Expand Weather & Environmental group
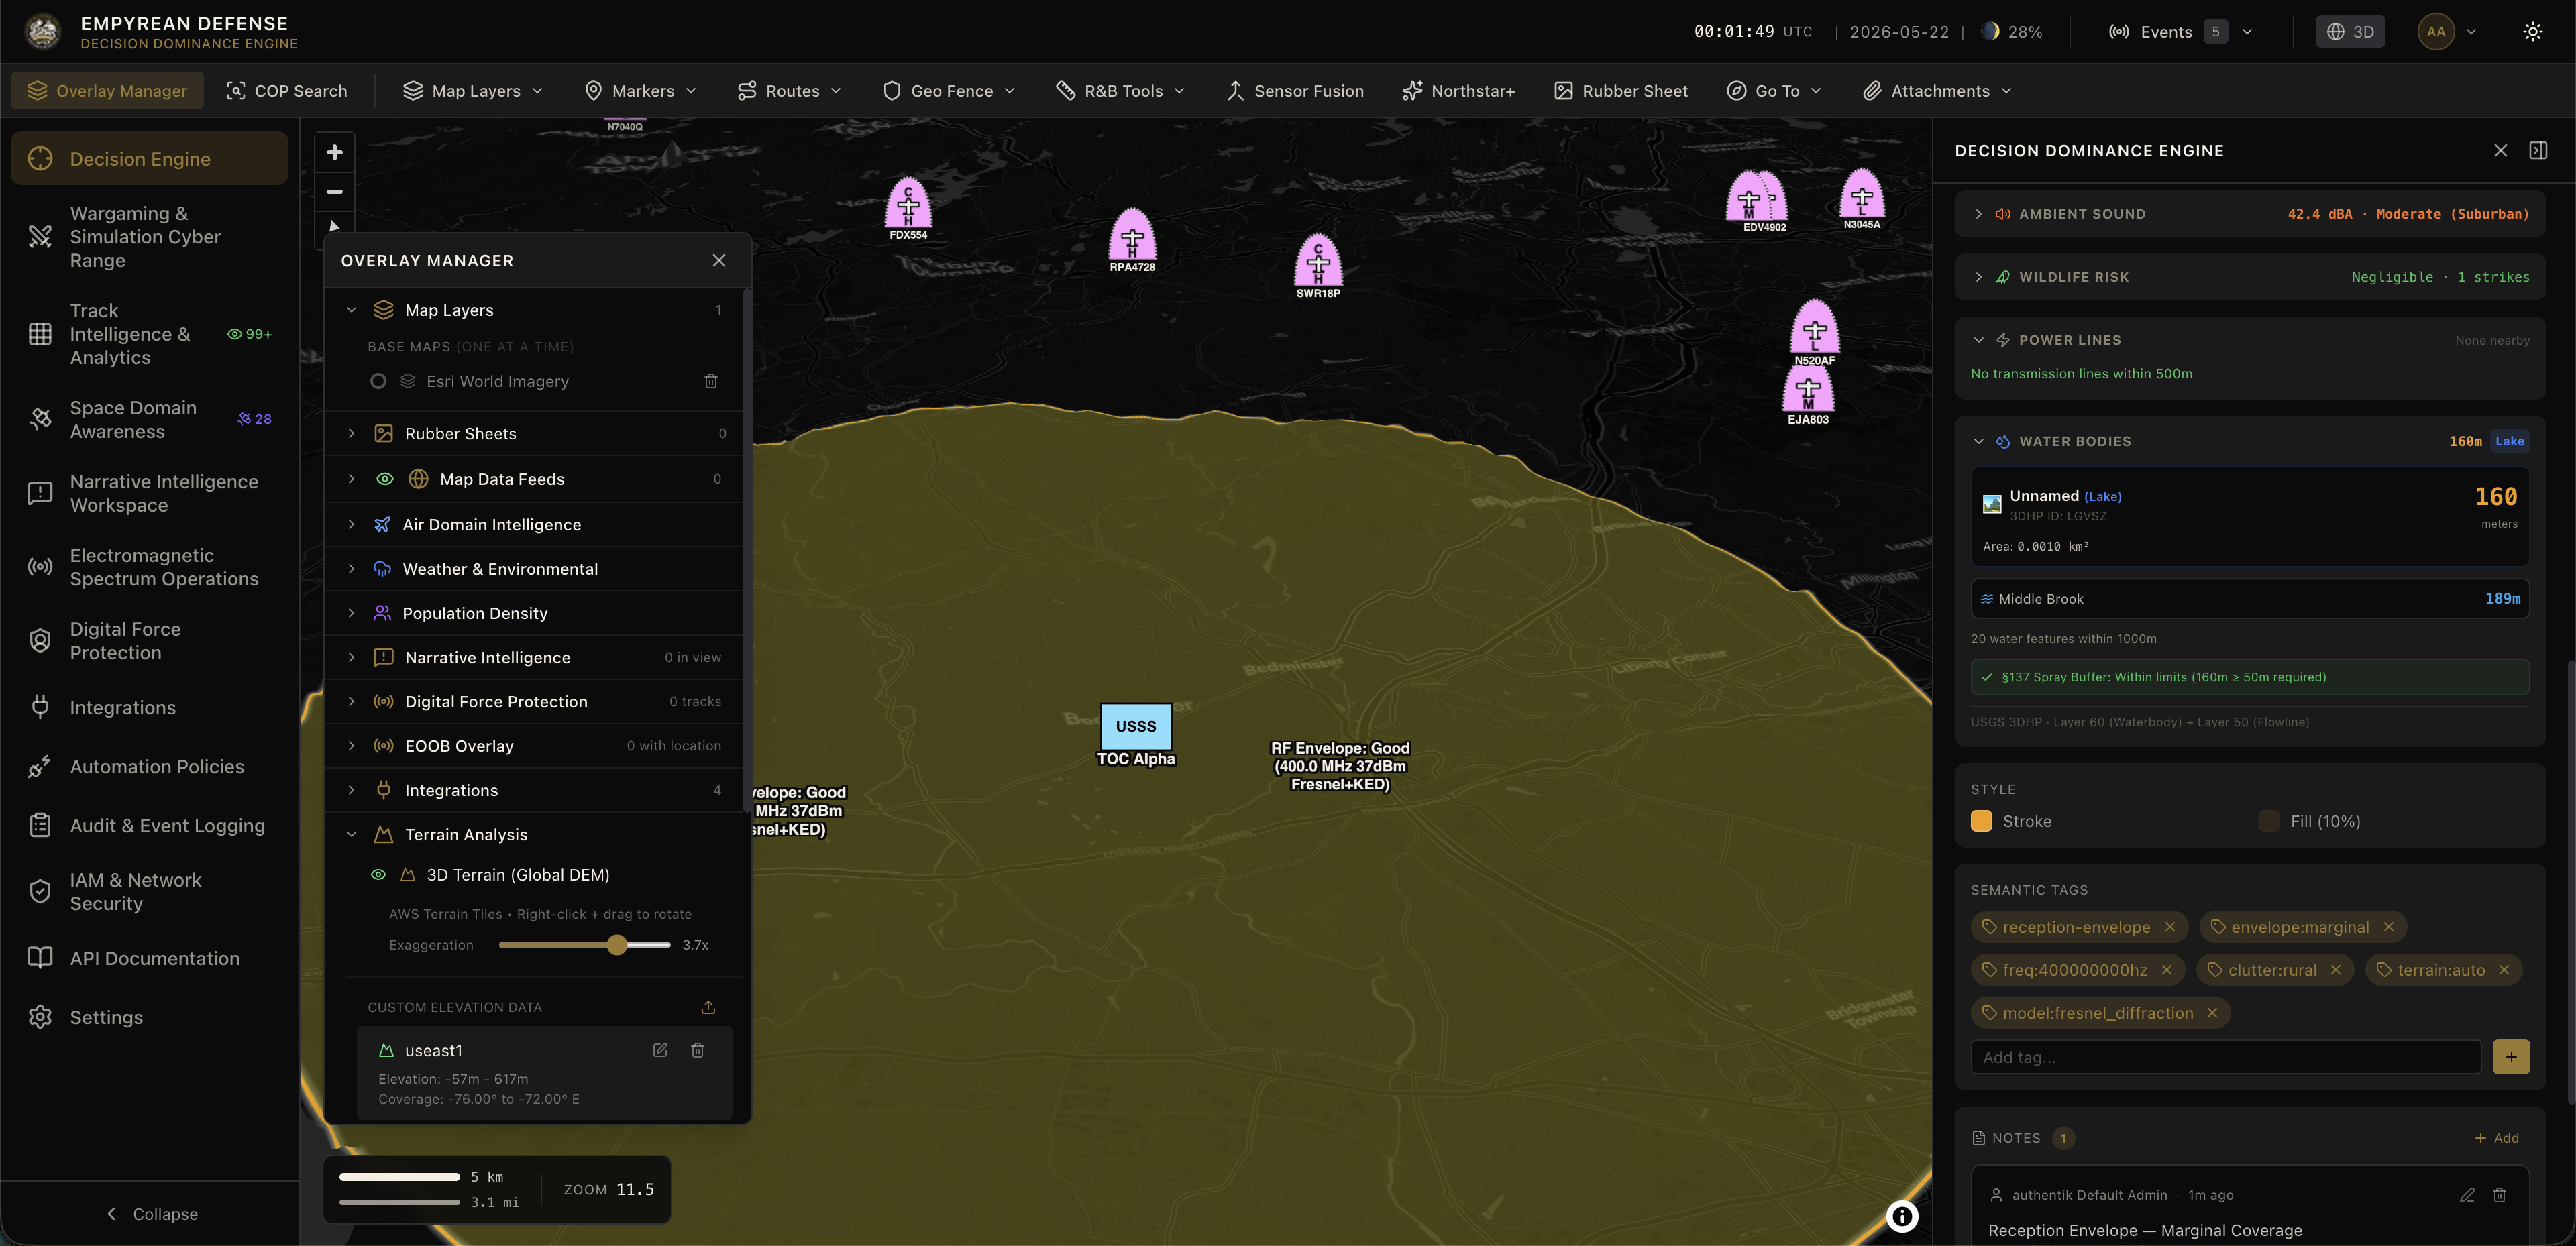The image size is (2576, 1246). click(x=351, y=569)
